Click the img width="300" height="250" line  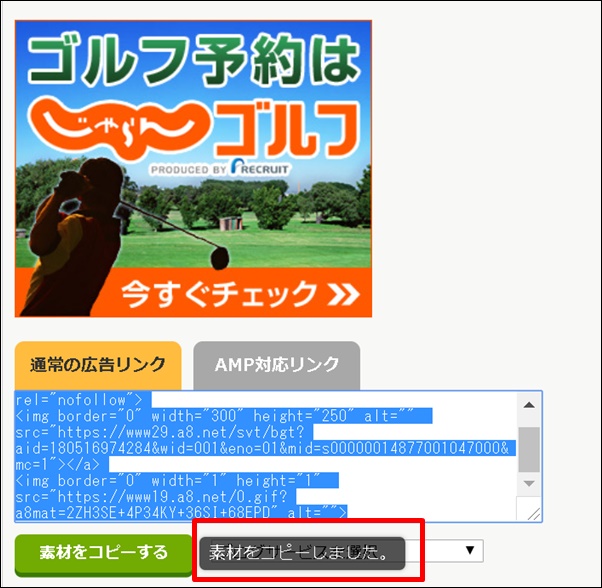tap(214, 416)
